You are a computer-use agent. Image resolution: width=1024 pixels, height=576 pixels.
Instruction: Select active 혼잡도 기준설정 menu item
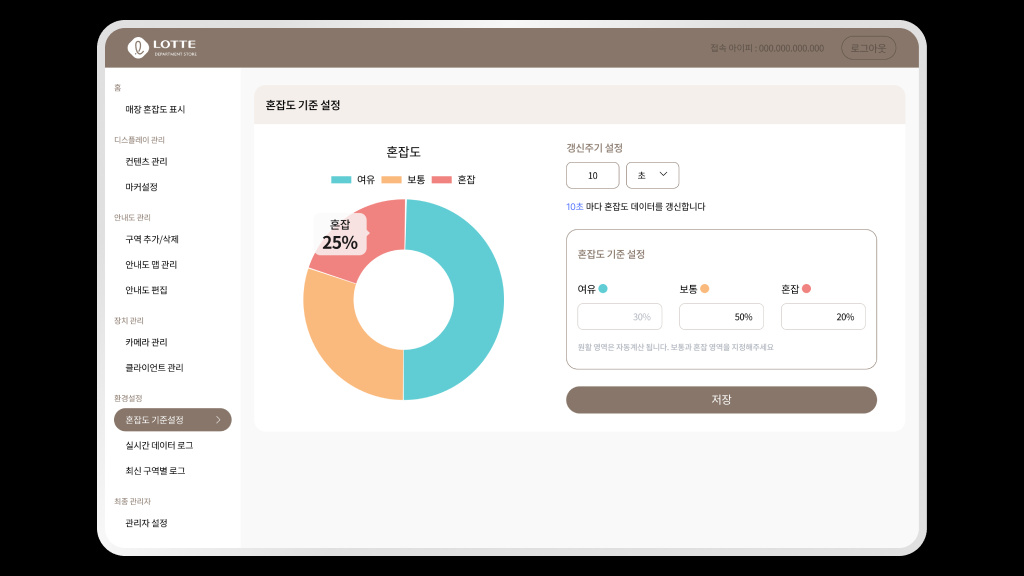172,420
